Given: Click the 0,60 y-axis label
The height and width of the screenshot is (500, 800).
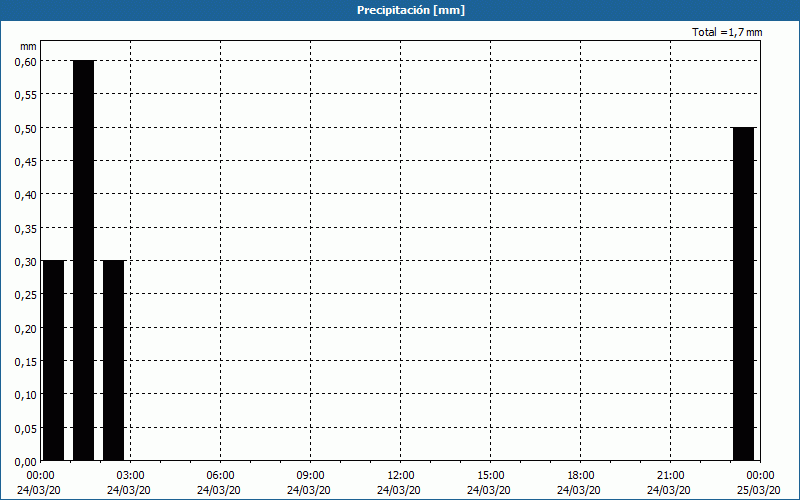Looking at the screenshot, I should (26, 62).
